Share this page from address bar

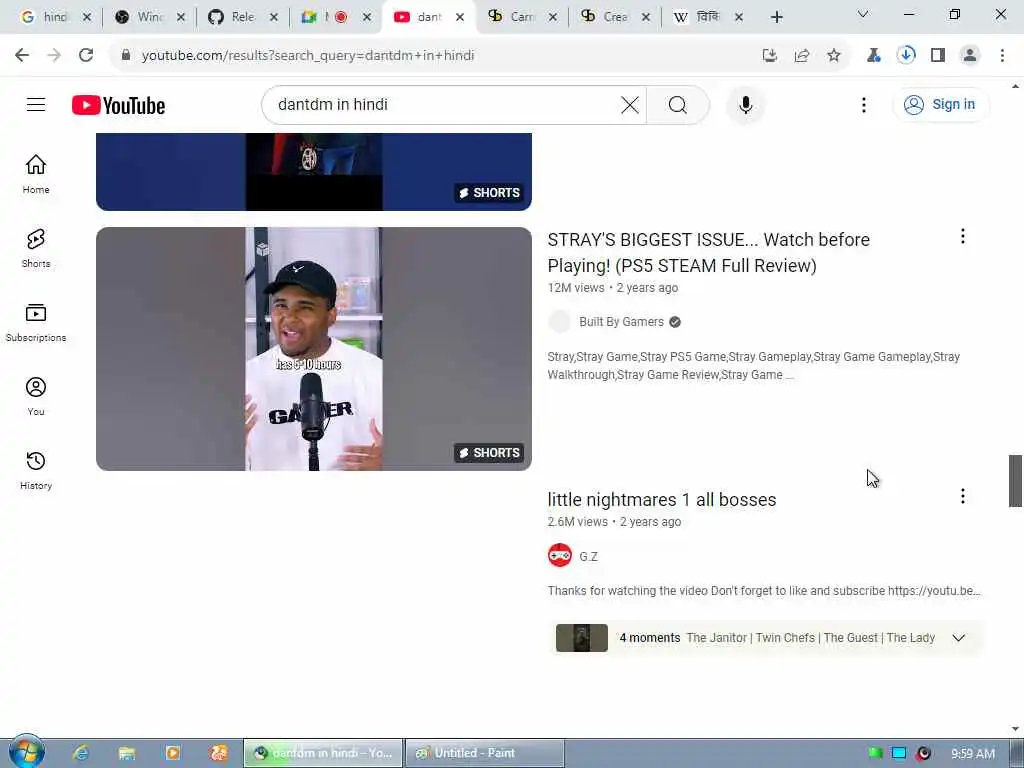[801, 56]
